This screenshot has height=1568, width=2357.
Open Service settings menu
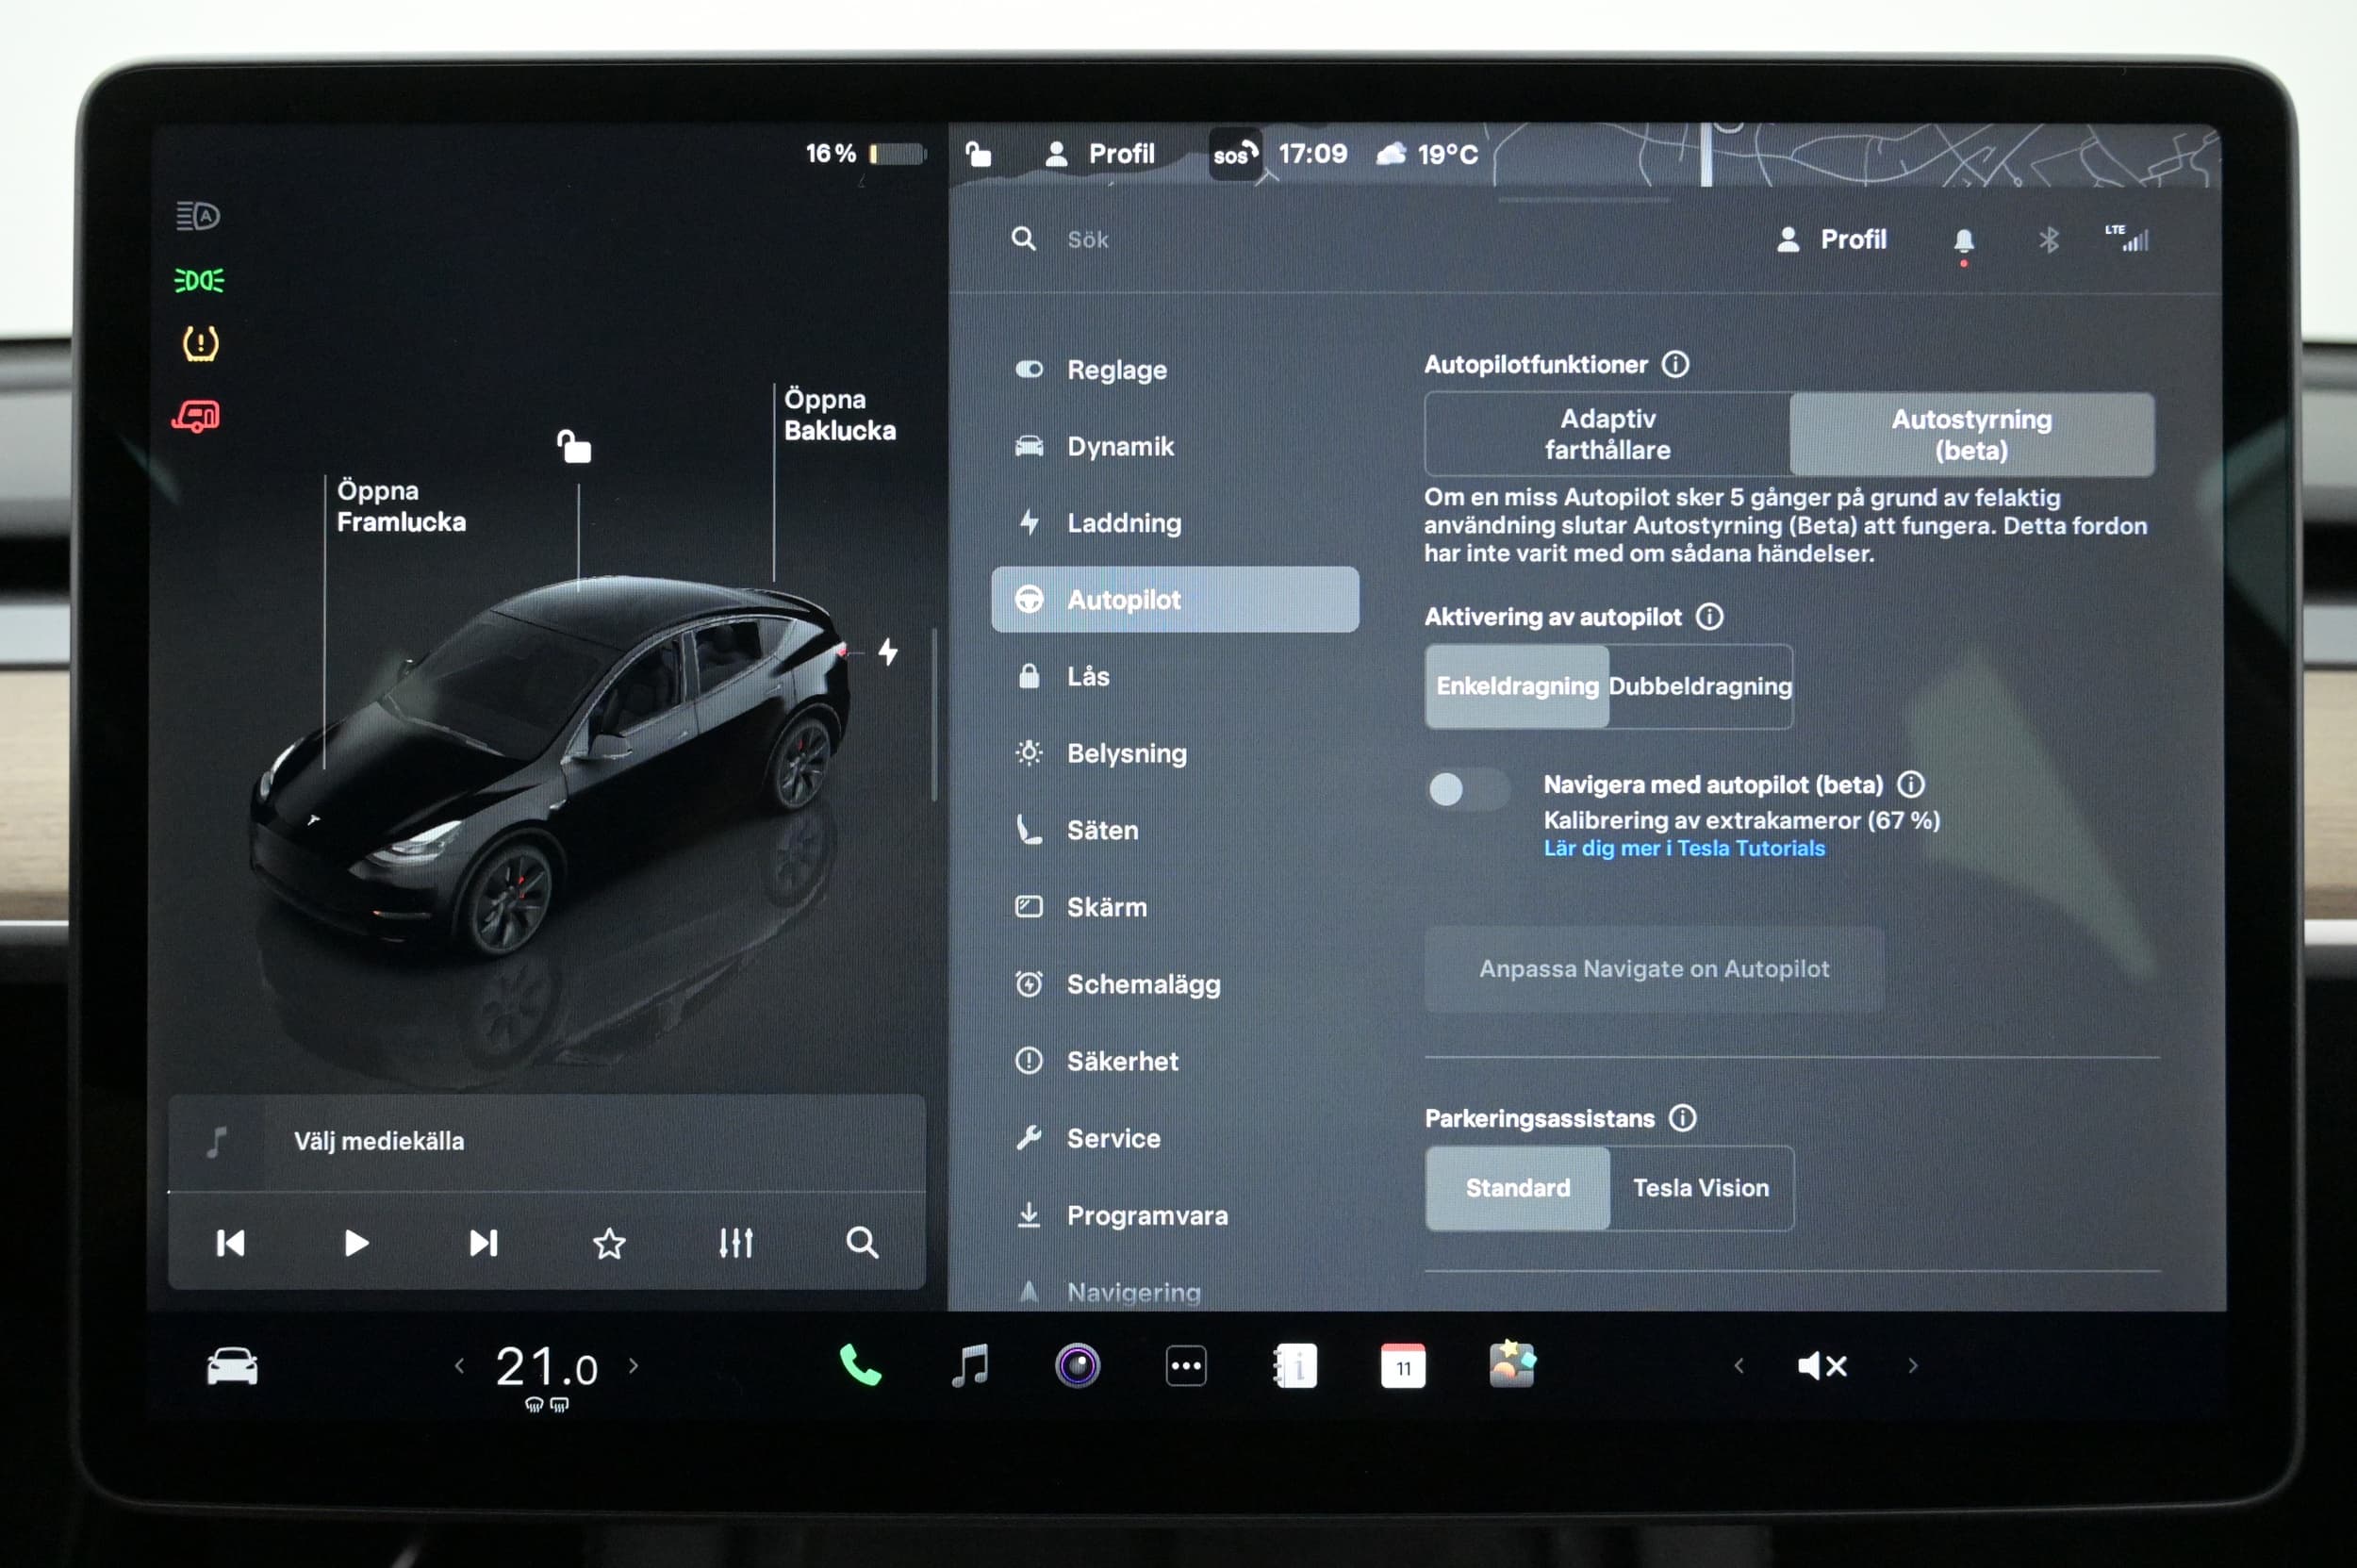[x=1175, y=1138]
